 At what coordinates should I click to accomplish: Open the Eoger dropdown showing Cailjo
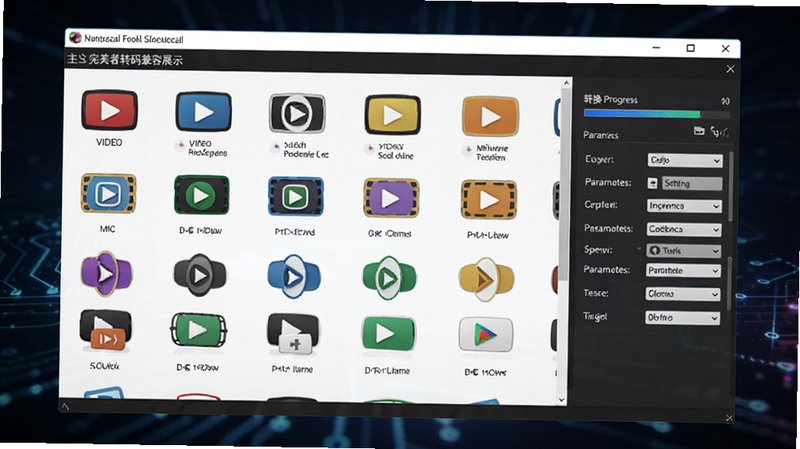point(685,160)
